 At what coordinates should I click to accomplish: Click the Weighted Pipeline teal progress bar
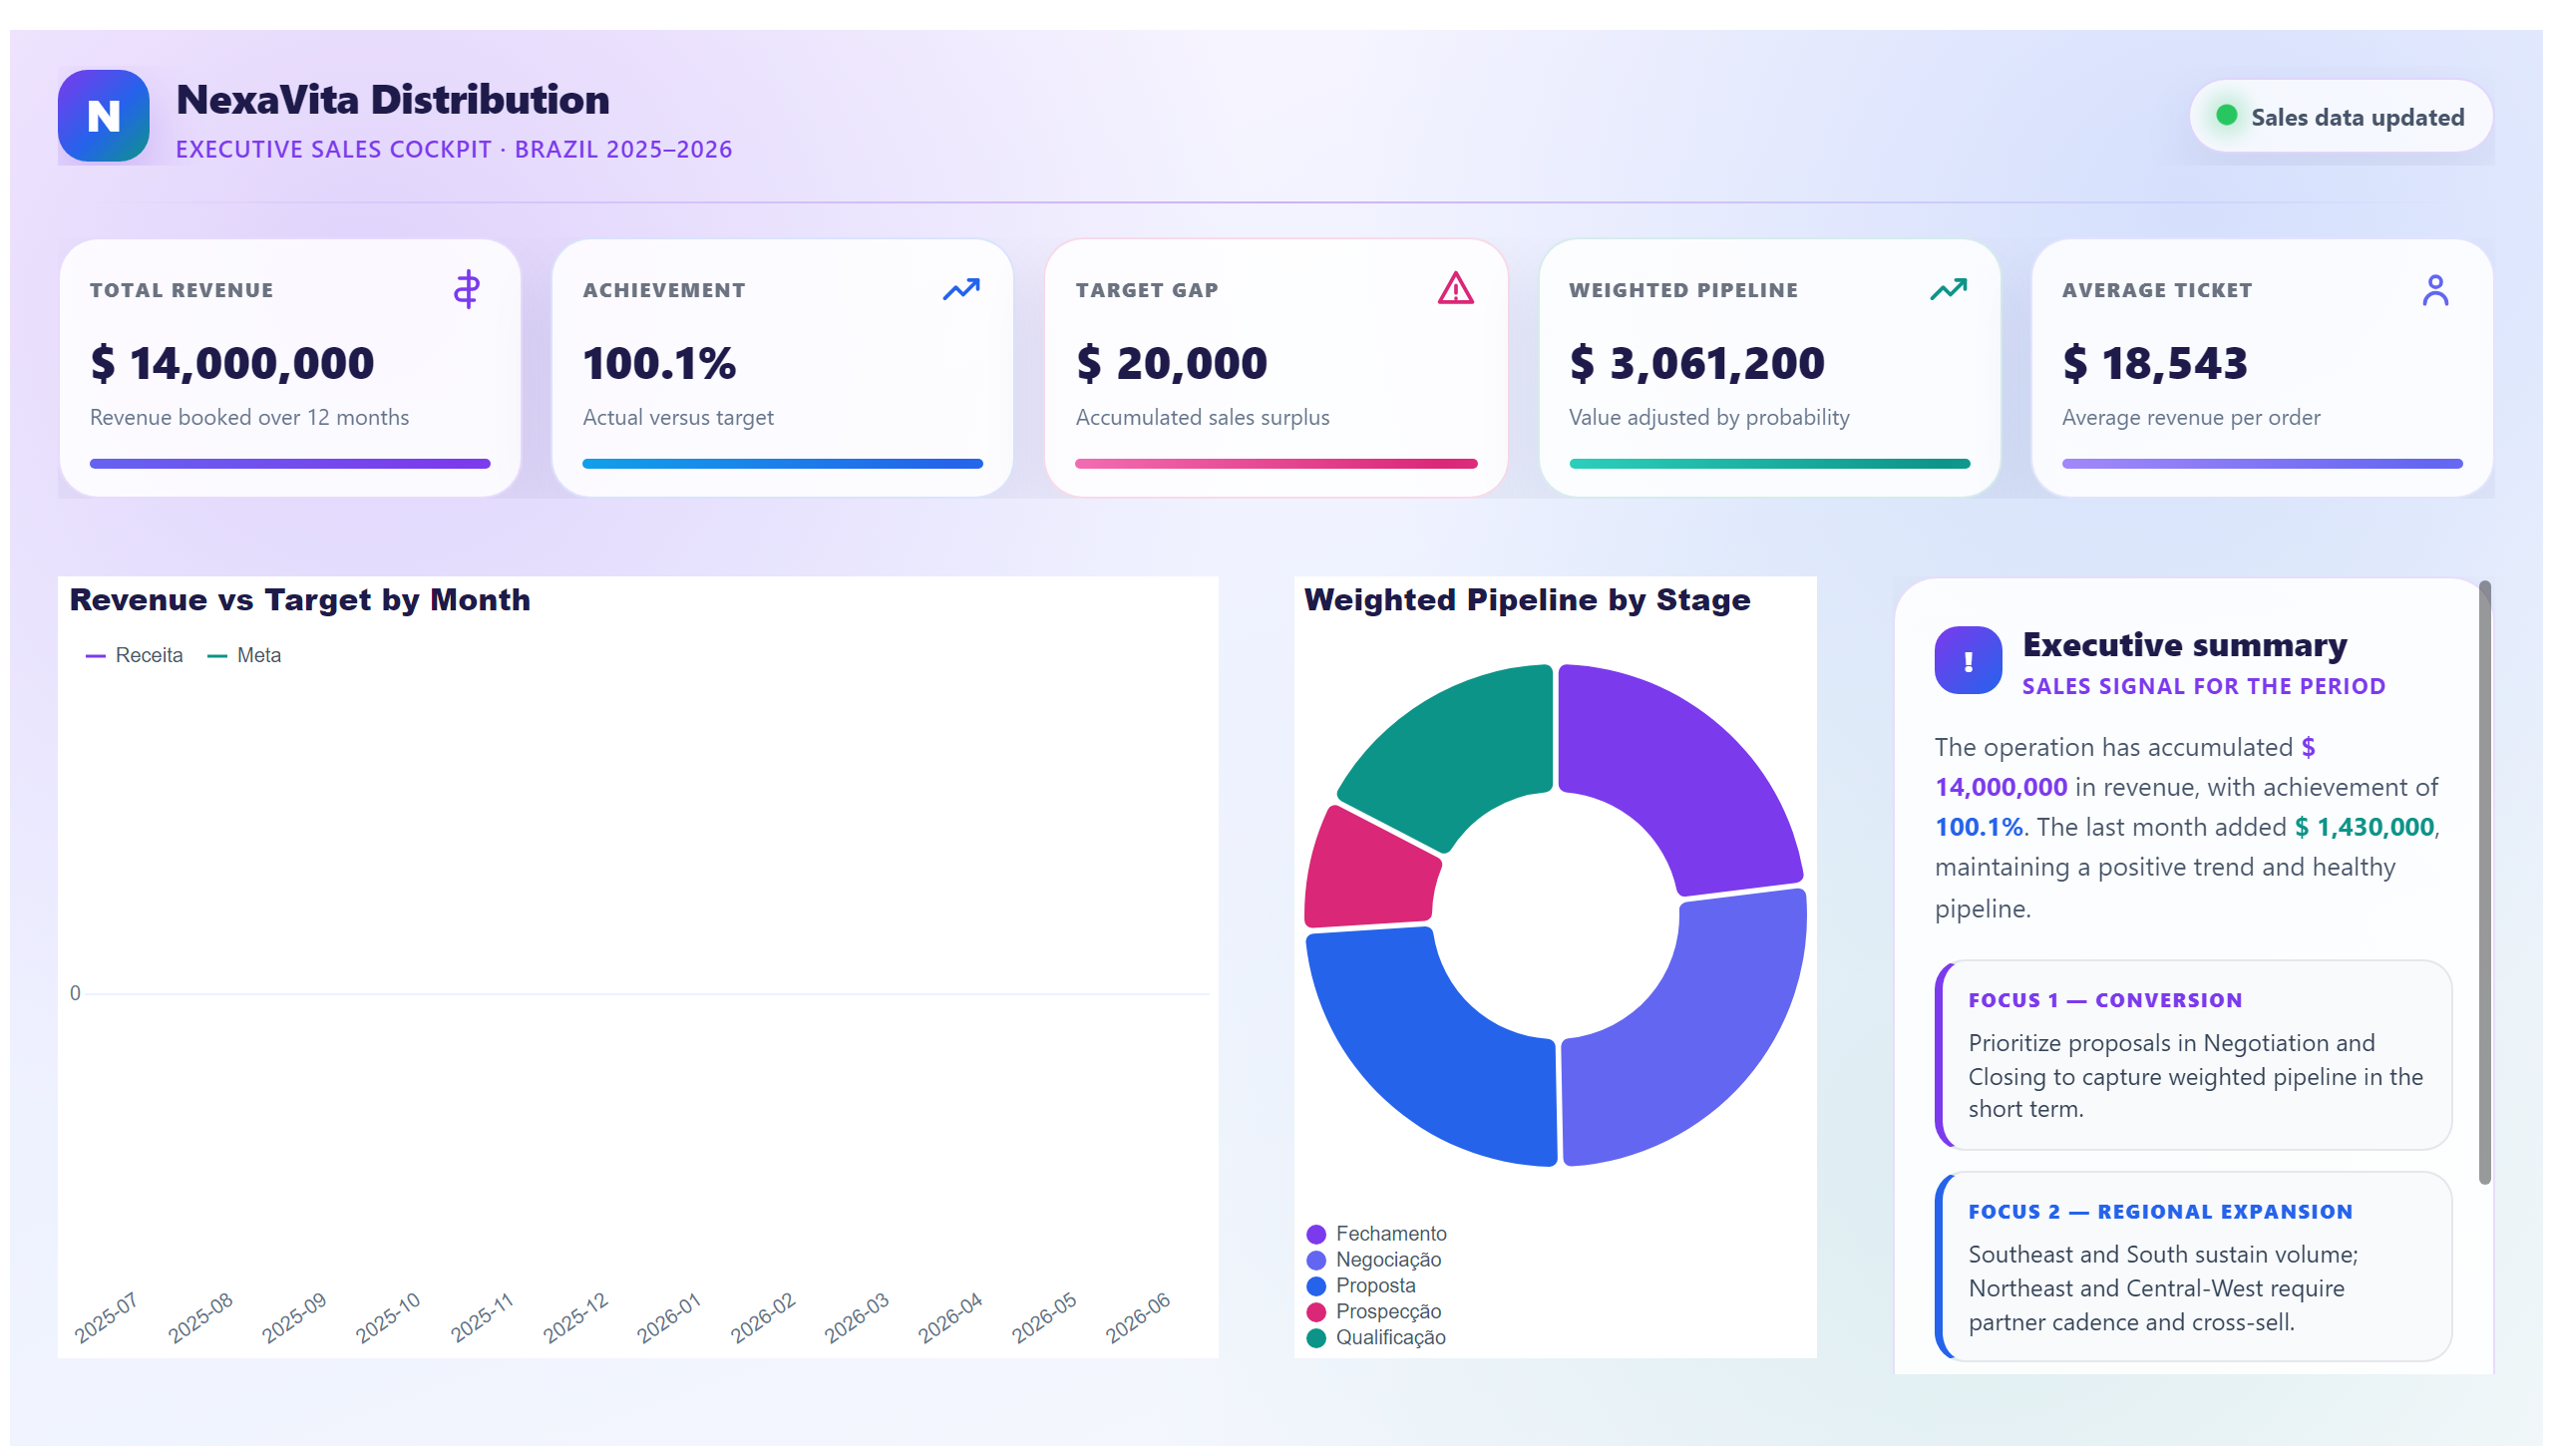[x=1769, y=464]
